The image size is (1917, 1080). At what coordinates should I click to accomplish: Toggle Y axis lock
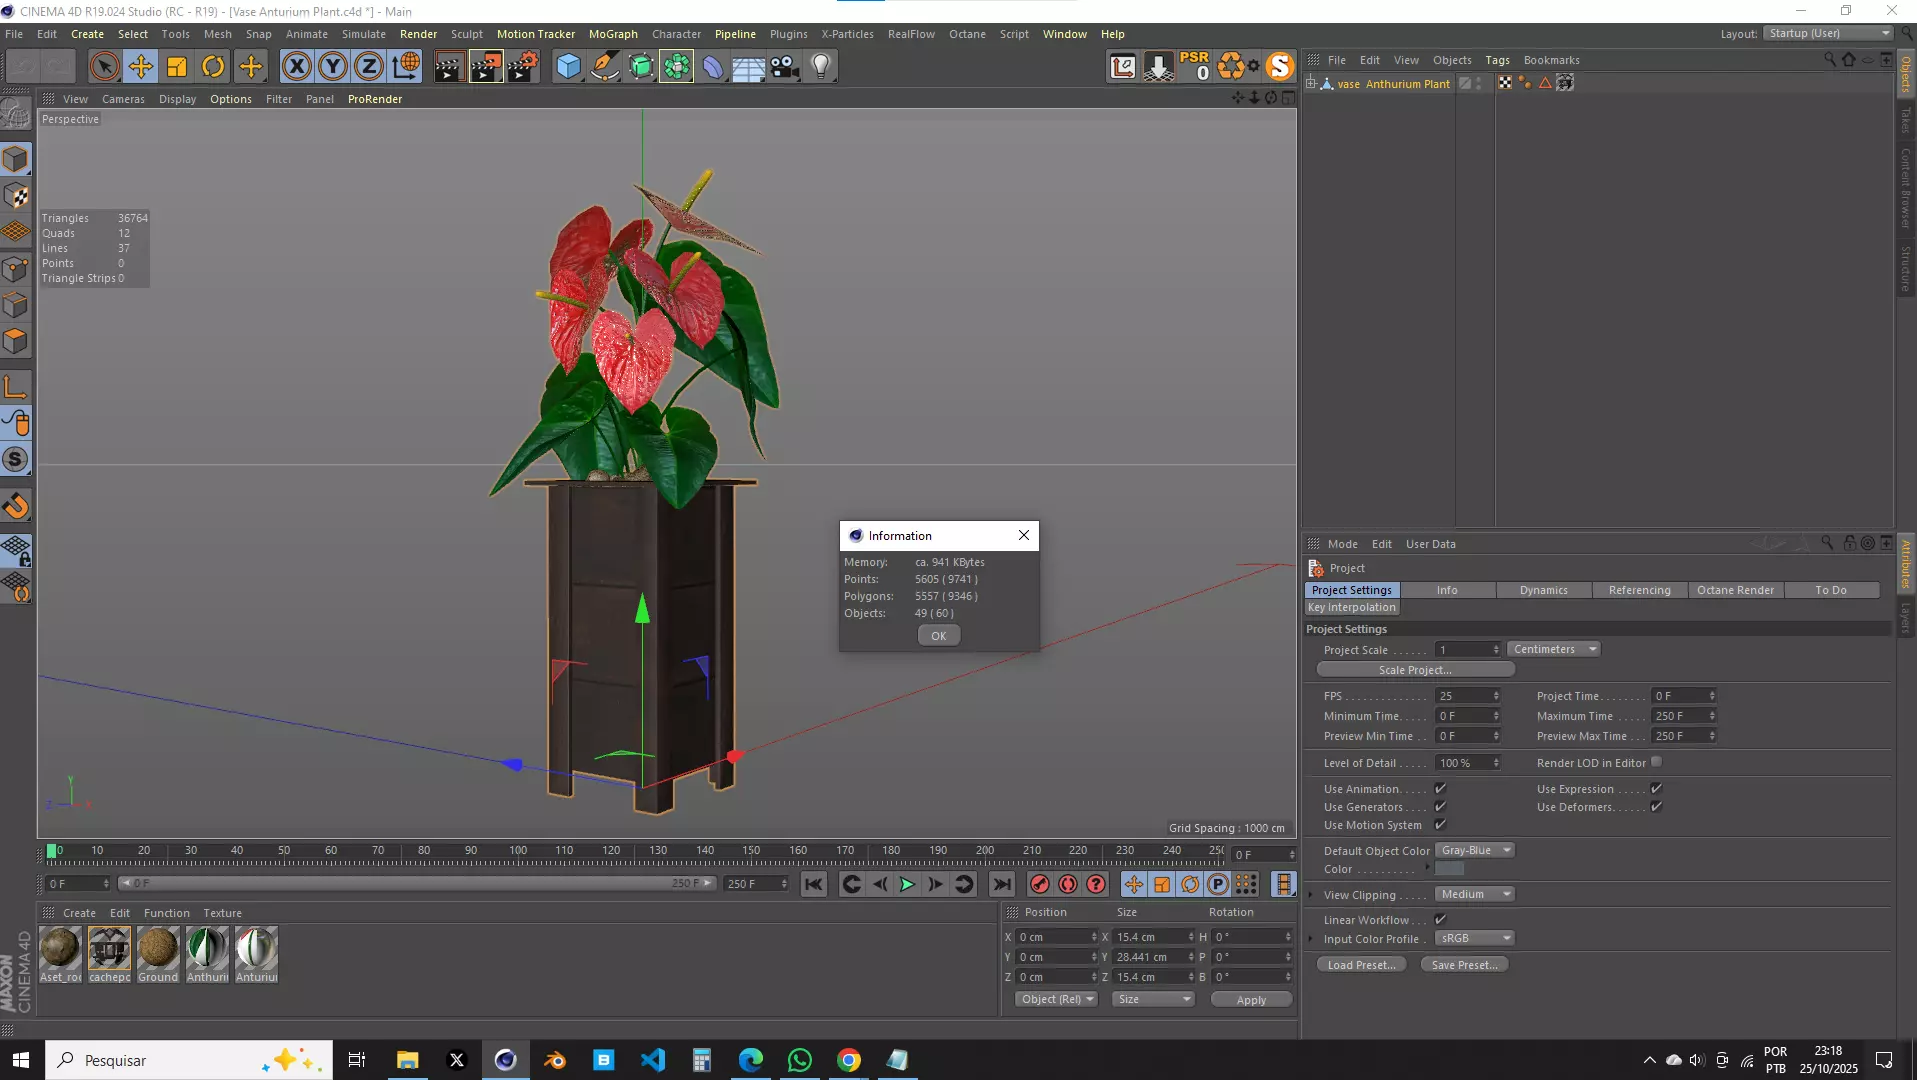332,67
